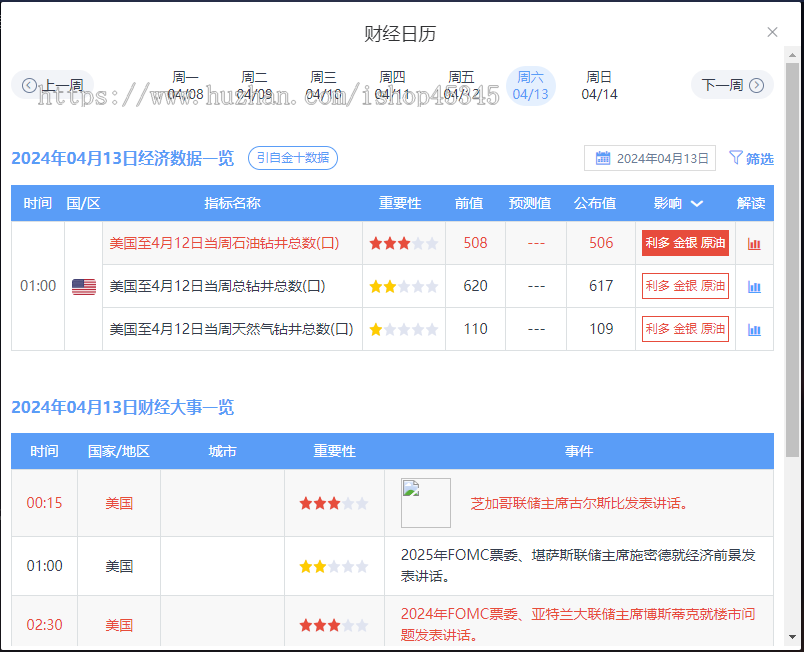Go to previous week with 上一周
804x652 pixels.
tap(53, 85)
